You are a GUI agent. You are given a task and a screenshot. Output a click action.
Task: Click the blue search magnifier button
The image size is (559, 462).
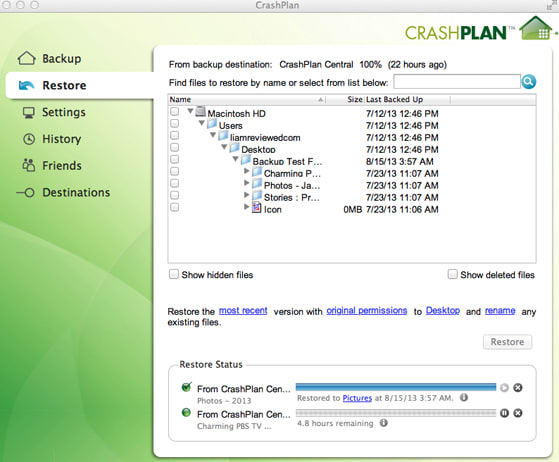pyautogui.click(x=529, y=82)
